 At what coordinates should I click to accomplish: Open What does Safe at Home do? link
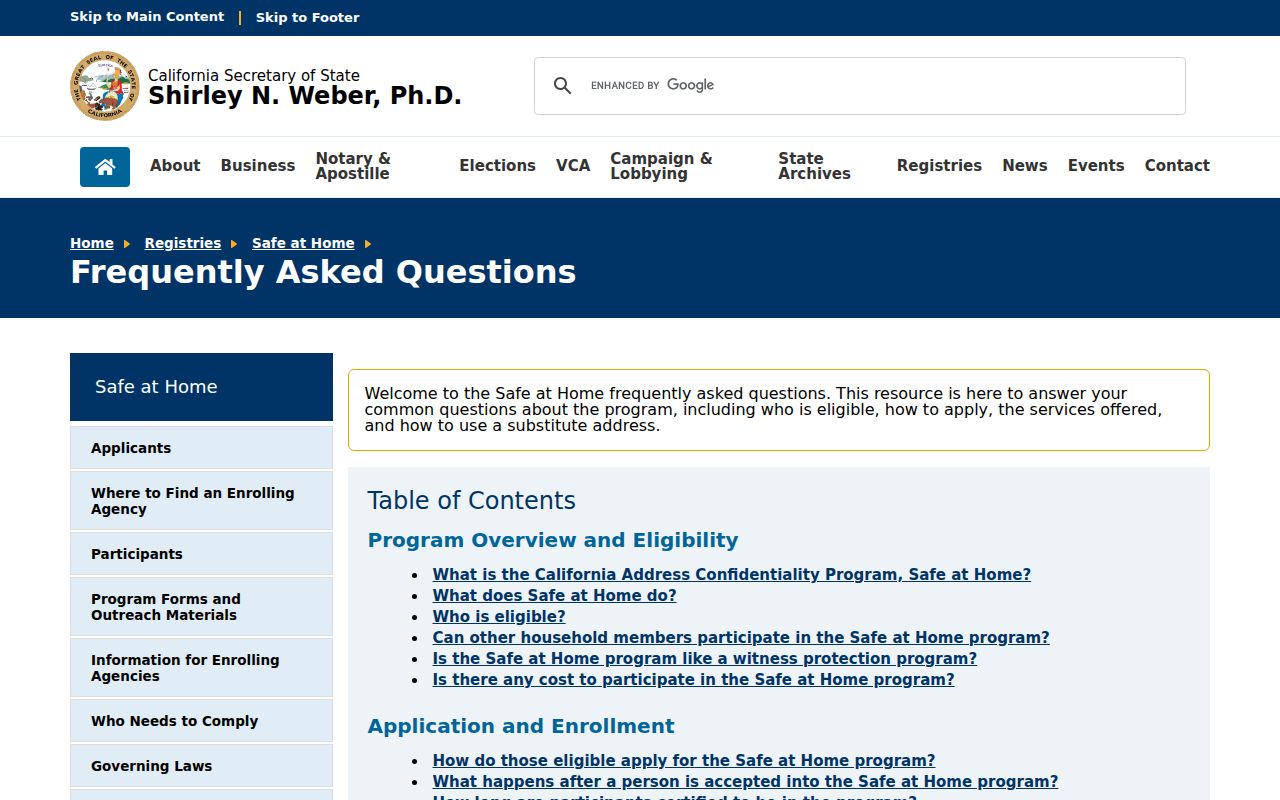tap(554, 595)
